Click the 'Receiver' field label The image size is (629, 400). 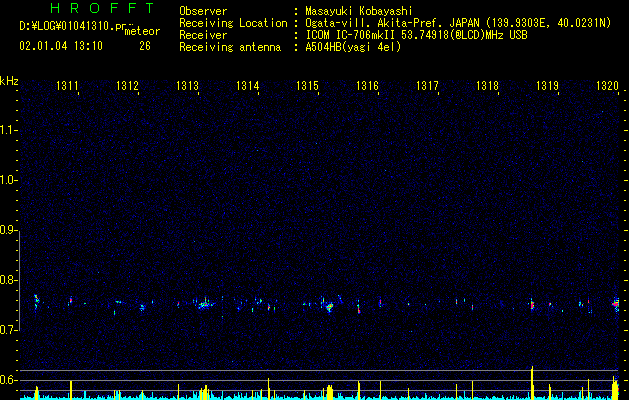click(203, 35)
